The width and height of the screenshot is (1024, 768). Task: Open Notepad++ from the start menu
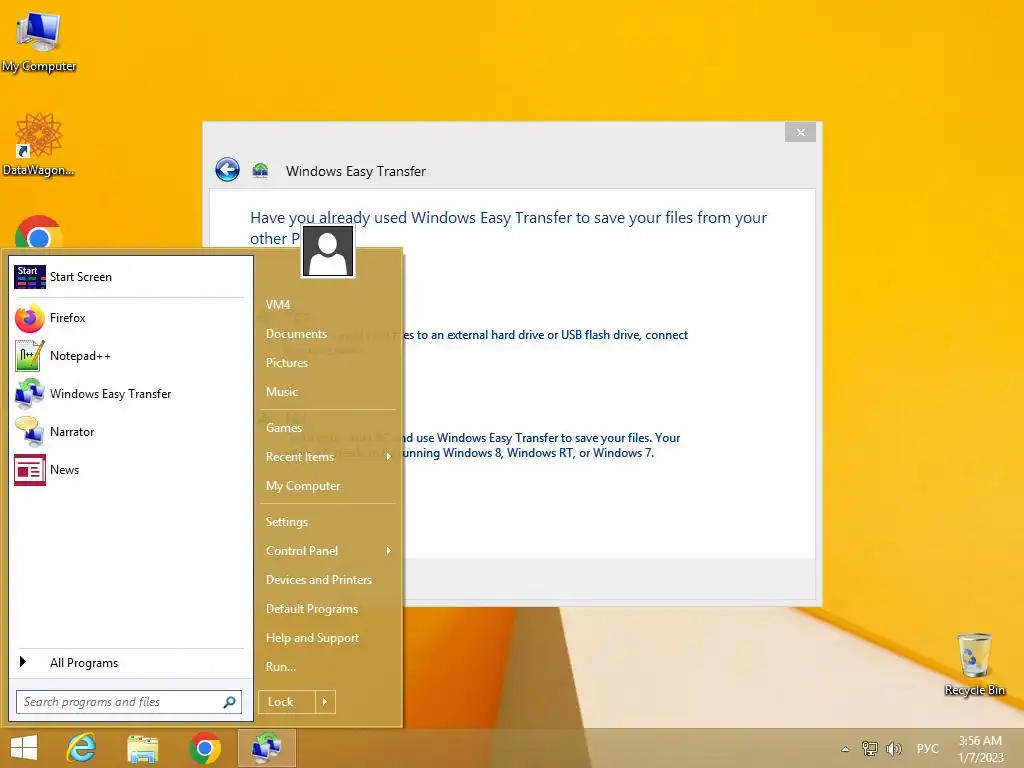(131, 356)
